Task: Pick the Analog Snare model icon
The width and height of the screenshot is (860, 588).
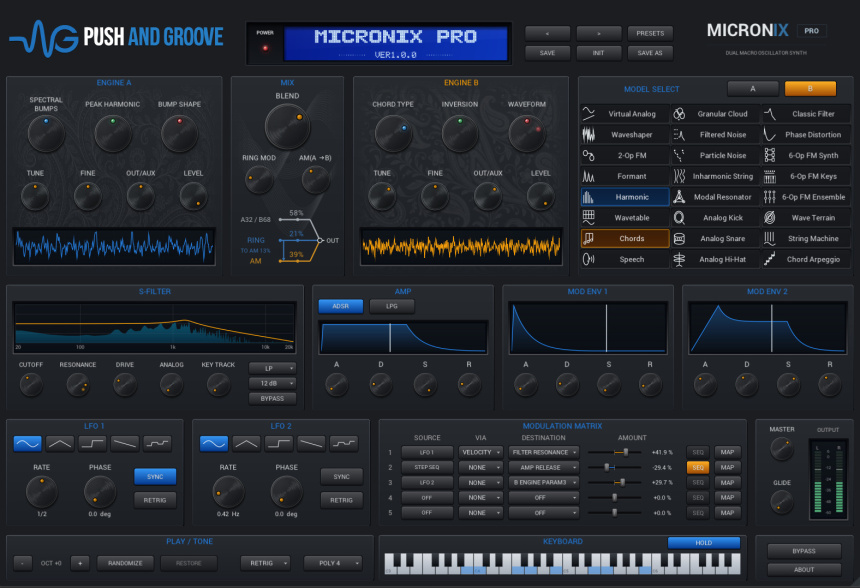Action: [x=679, y=239]
